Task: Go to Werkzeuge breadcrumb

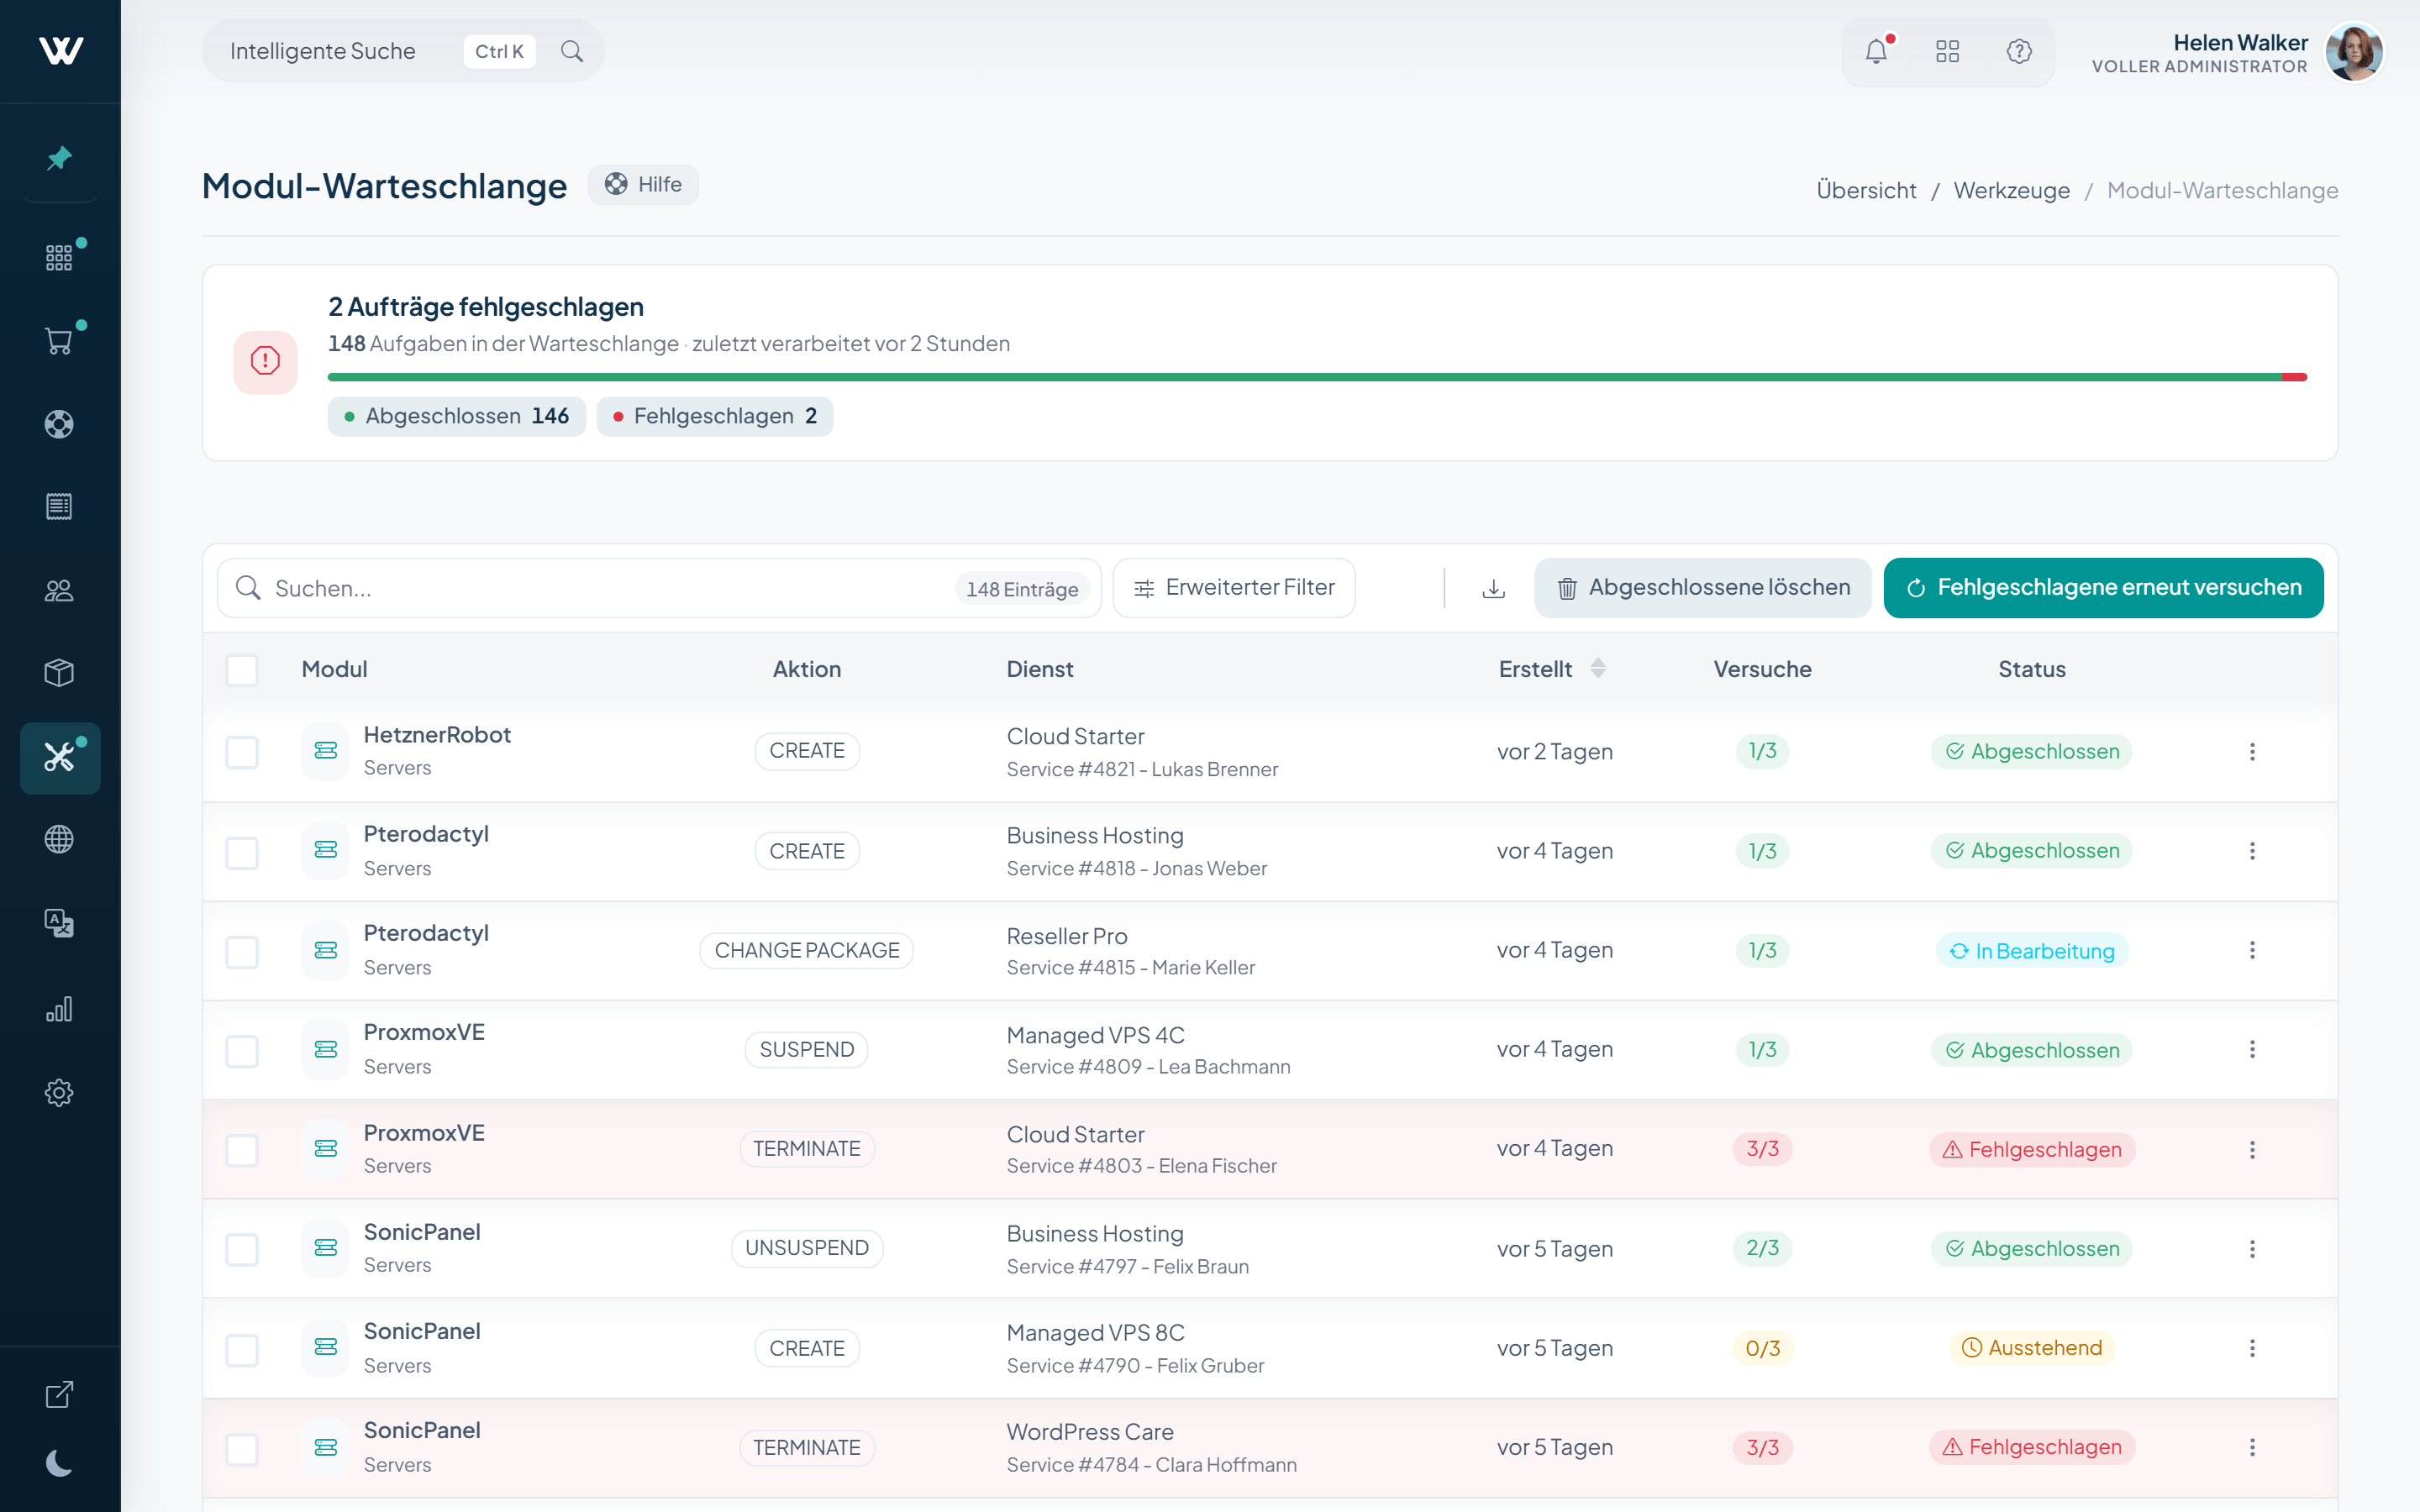Action: tap(2011, 190)
